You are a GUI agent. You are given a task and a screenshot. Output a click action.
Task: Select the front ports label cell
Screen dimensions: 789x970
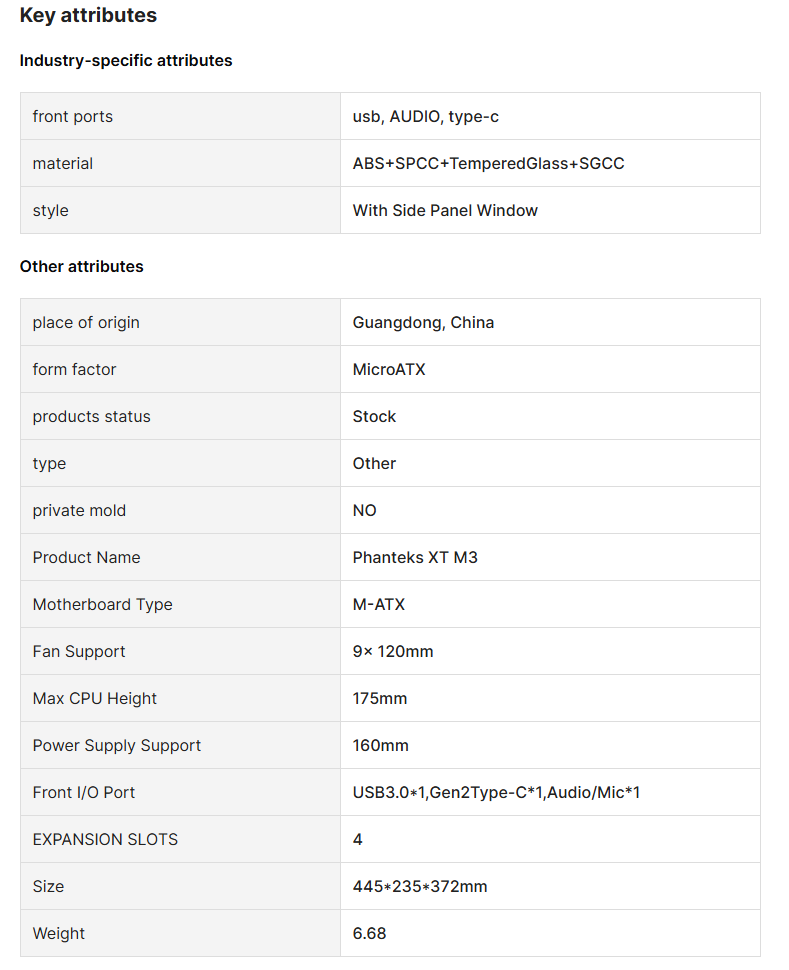73,117
